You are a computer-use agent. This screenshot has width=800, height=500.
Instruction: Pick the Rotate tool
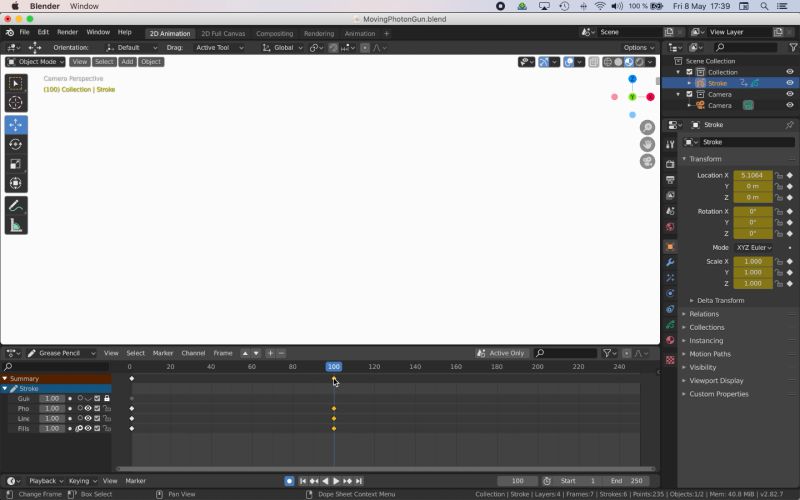tap(16, 144)
